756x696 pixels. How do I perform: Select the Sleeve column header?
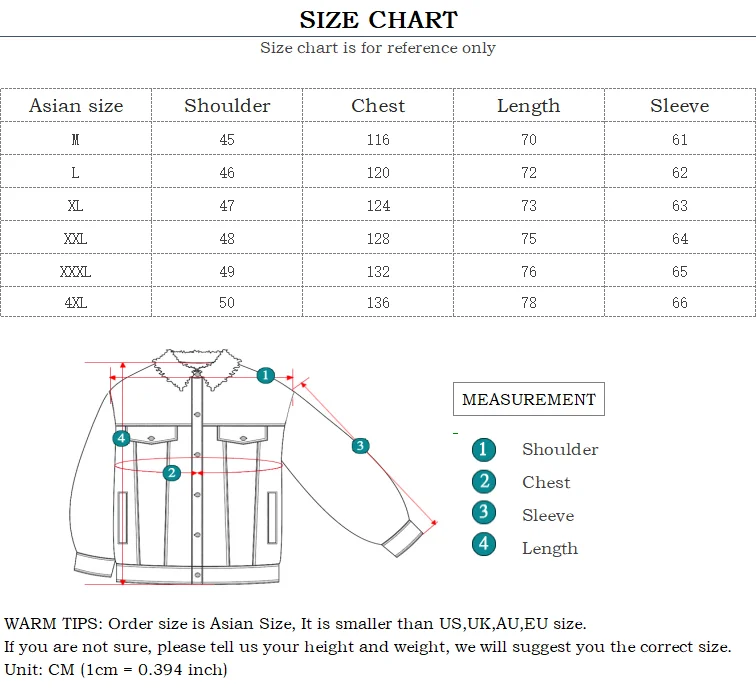680,106
